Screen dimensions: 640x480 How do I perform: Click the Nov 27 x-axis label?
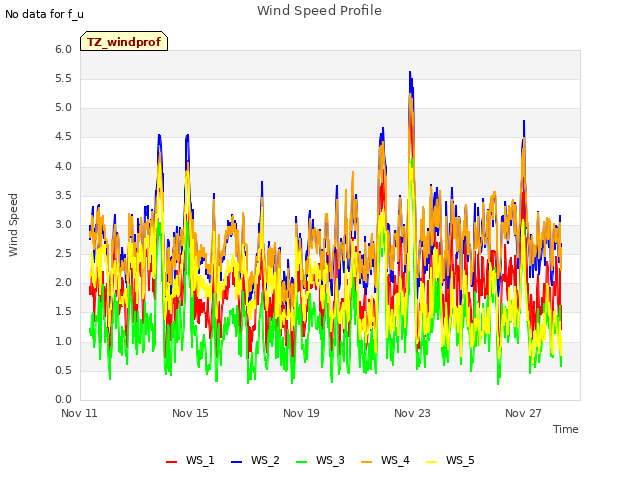(x=523, y=413)
